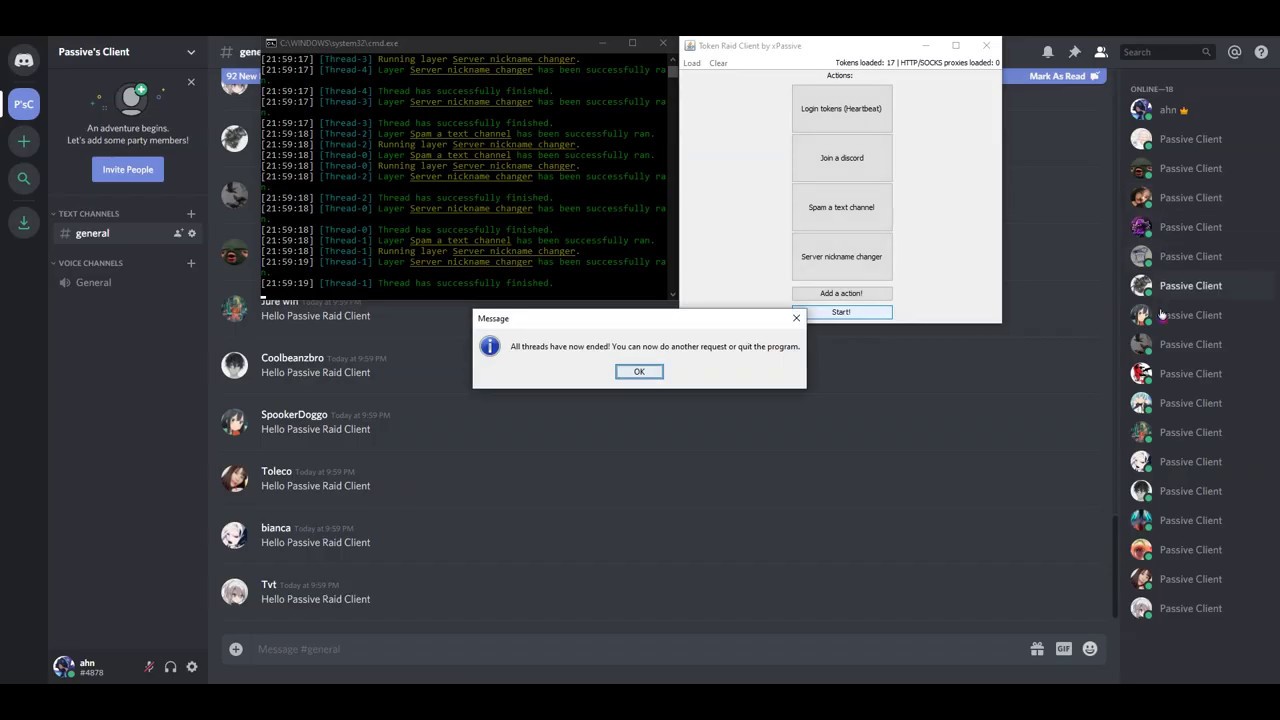
Task: Click the Invite People button
Action: pos(128,169)
